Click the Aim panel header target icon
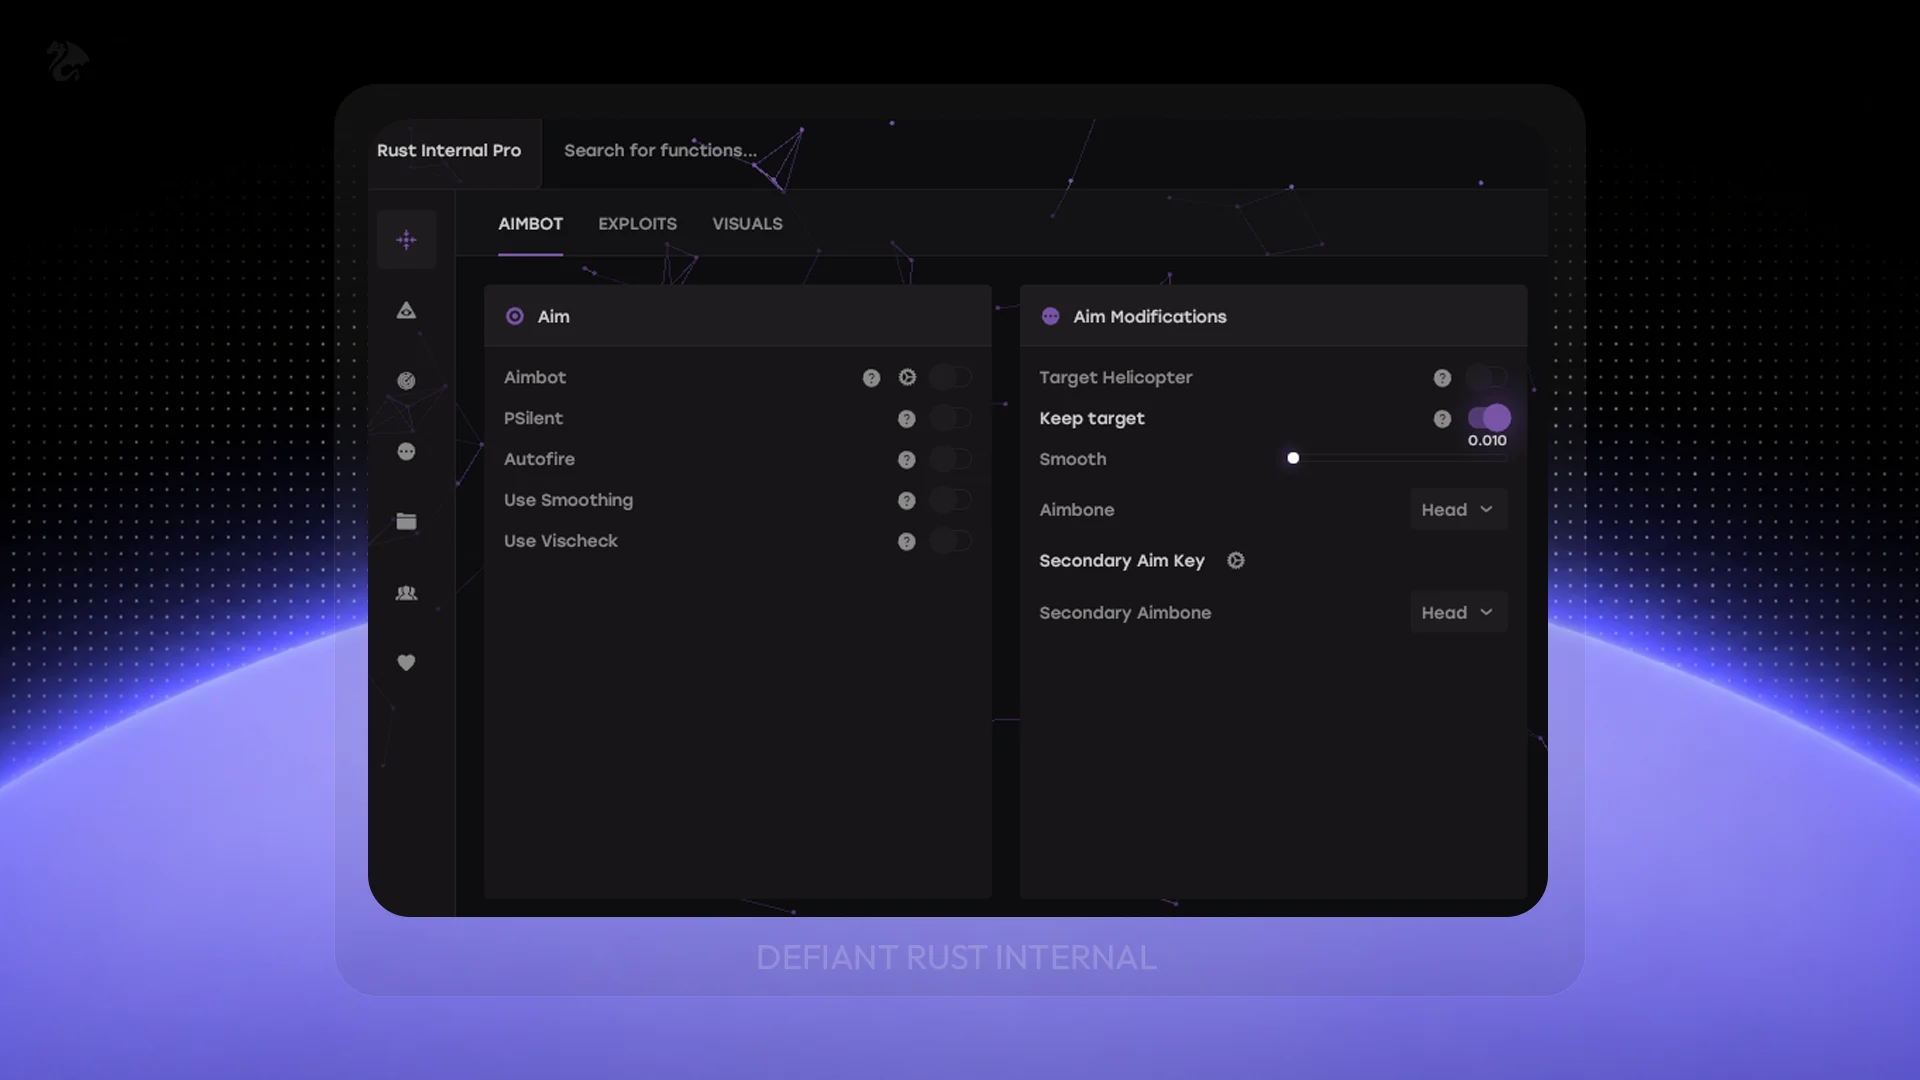This screenshot has height=1080, width=1920. pyautogui.click(x=515, y=317)
